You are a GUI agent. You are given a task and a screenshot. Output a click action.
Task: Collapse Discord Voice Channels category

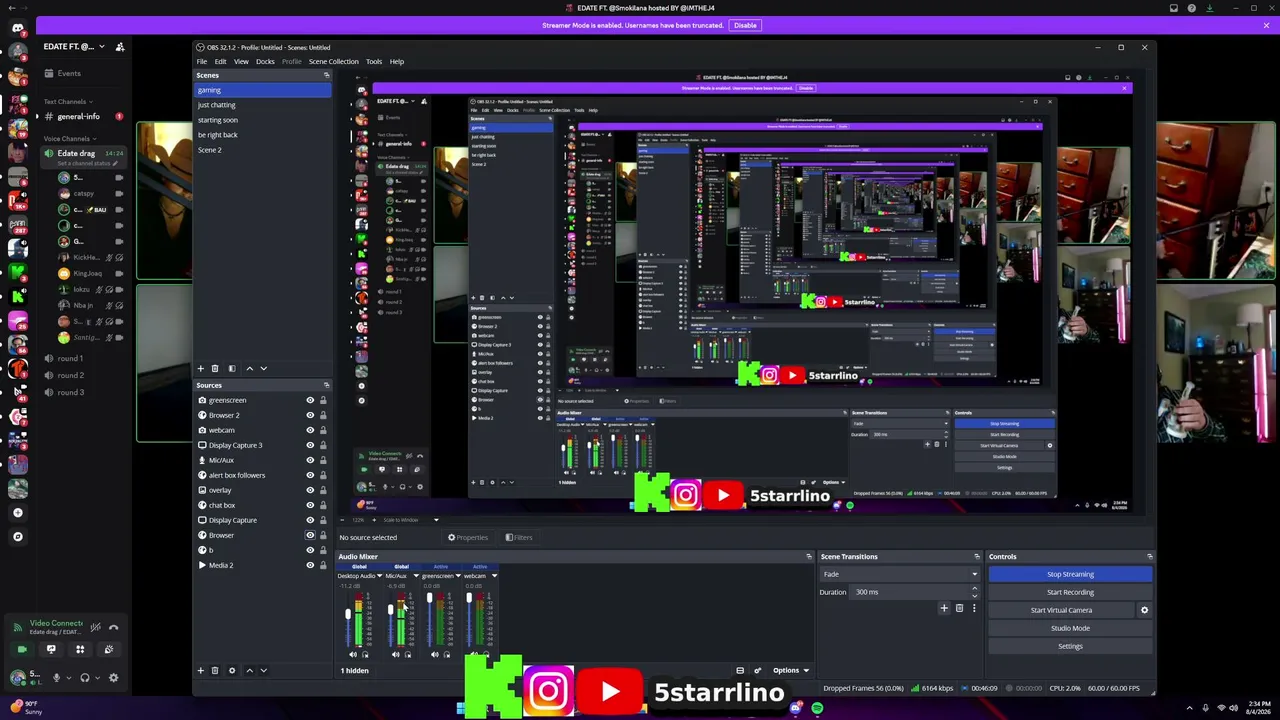[70, 139]
